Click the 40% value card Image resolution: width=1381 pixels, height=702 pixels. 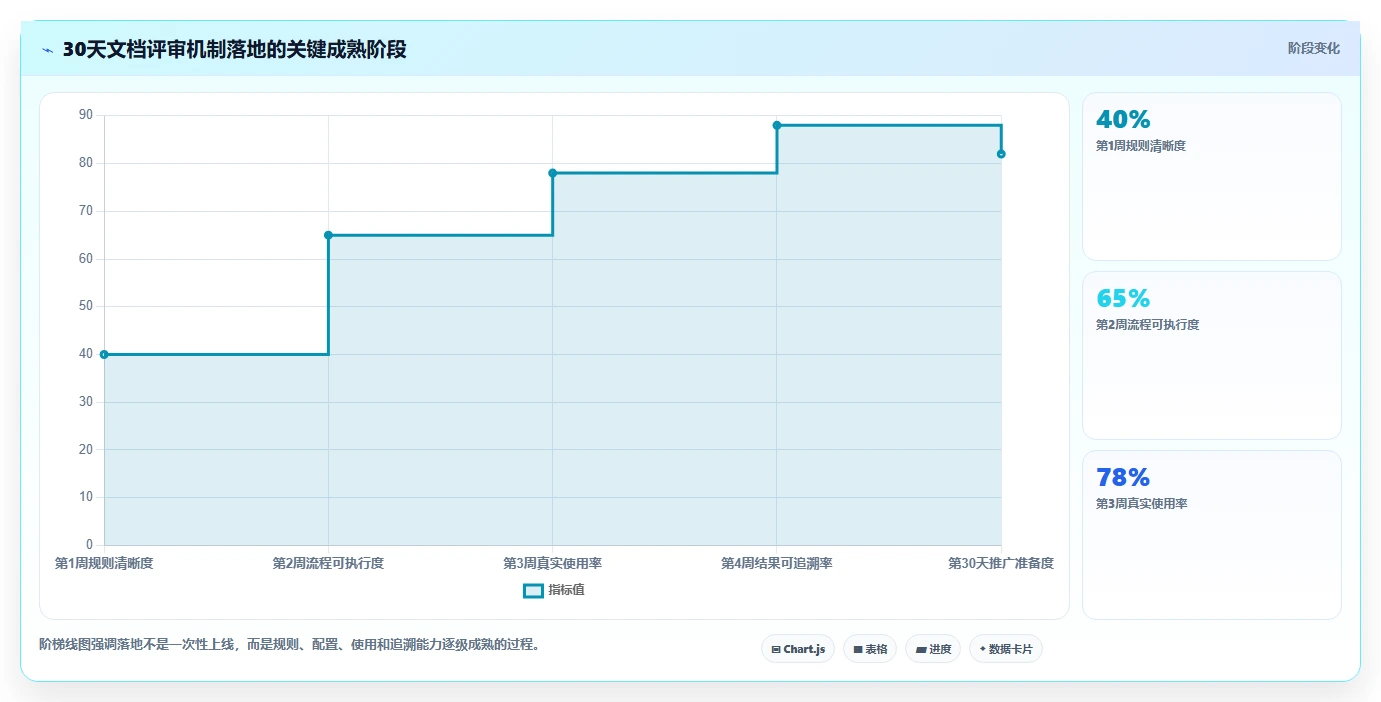1212,177
